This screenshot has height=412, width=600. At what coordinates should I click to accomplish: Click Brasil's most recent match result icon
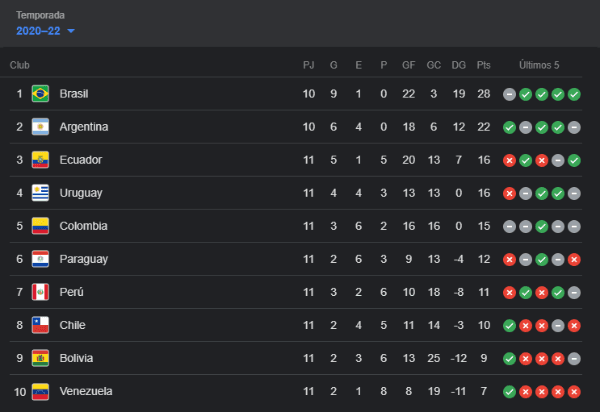[573, 94]
